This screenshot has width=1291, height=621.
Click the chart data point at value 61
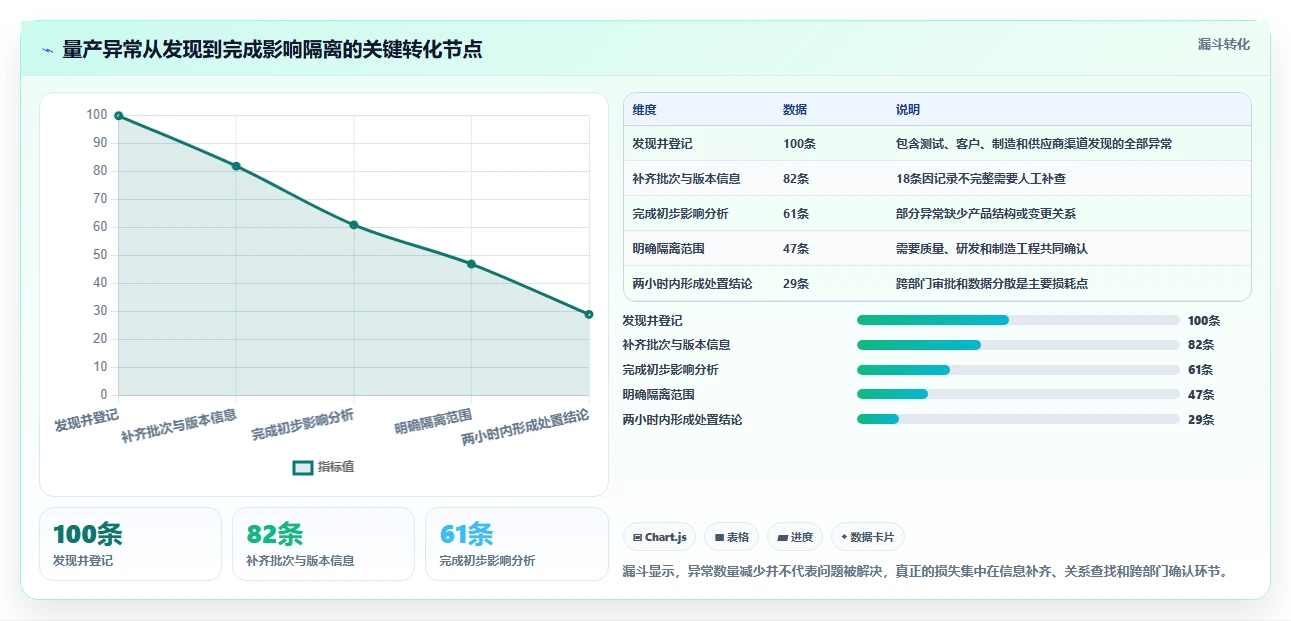click(x=354, y=225)
